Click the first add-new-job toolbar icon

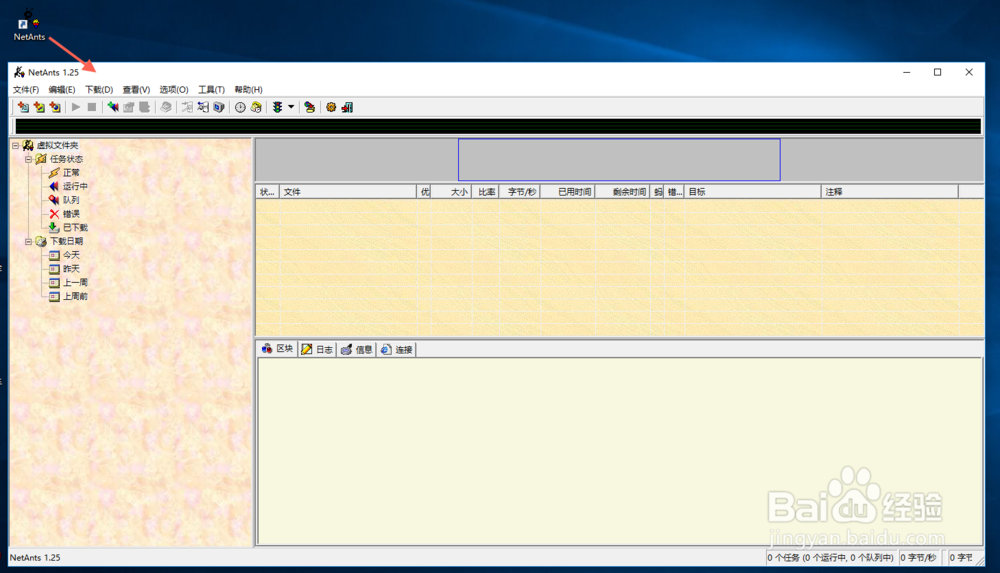(23, 107)
